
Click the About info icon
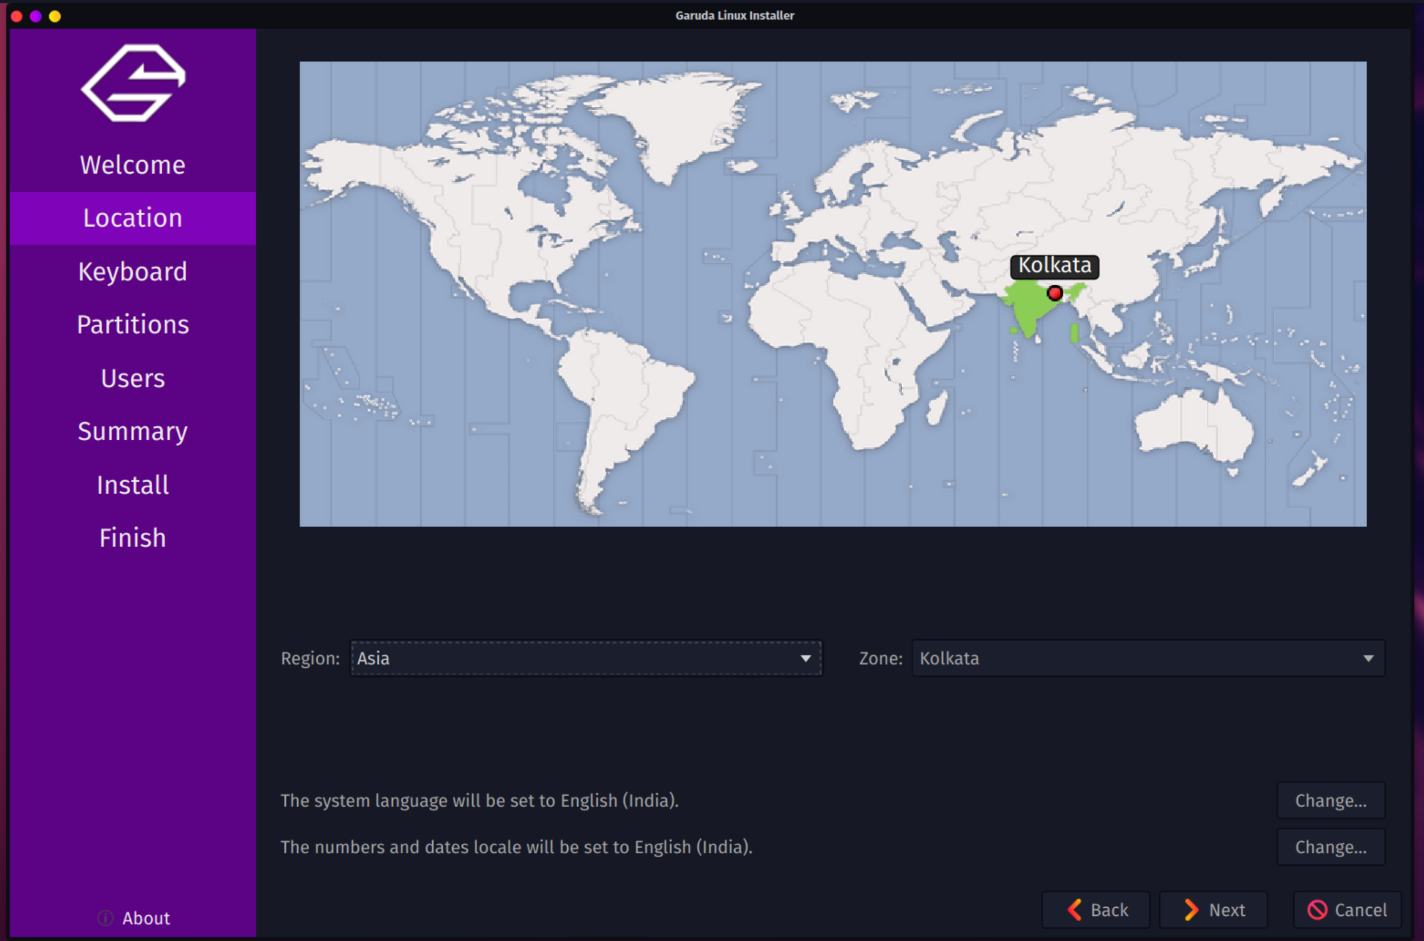[x=104, y=918]
